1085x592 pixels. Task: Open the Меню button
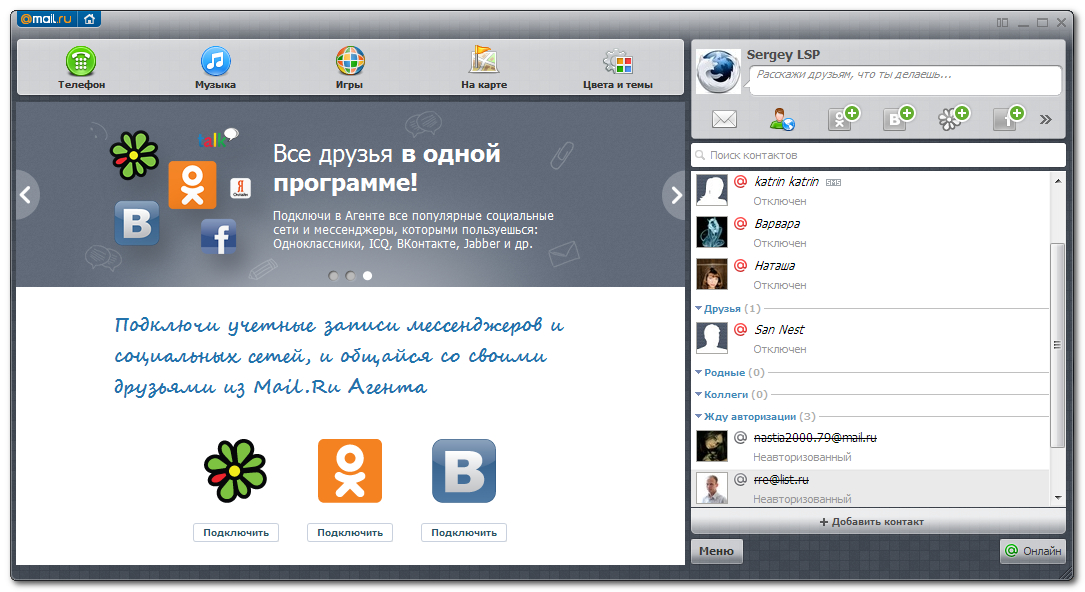click(x=716, y=551)
